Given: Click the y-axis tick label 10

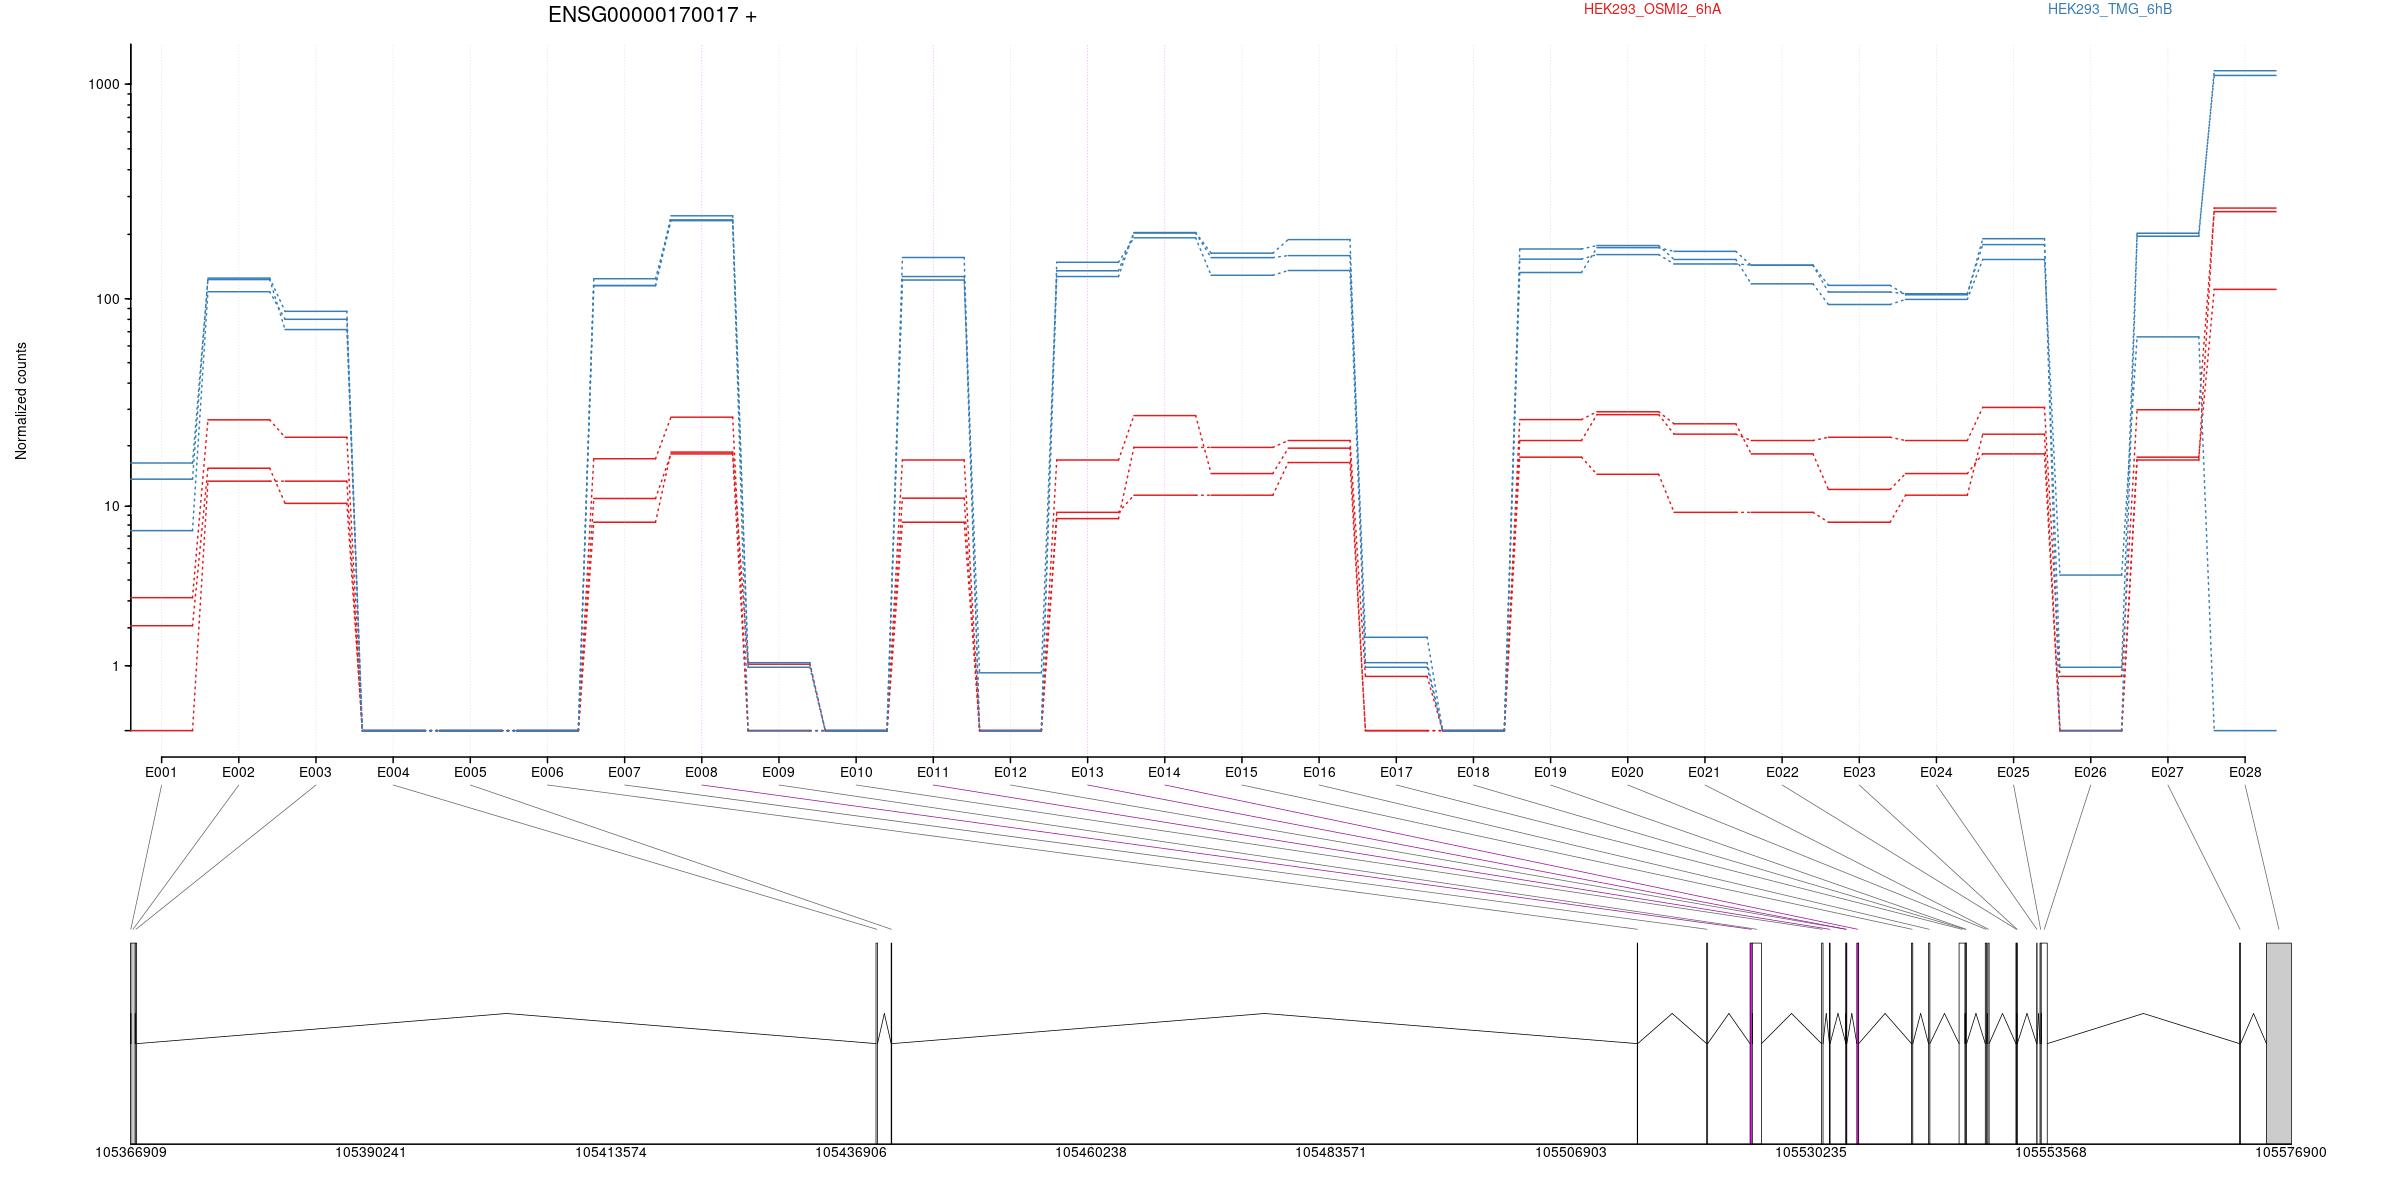Looking at the screenshot, I should click(x=112, y=506).
